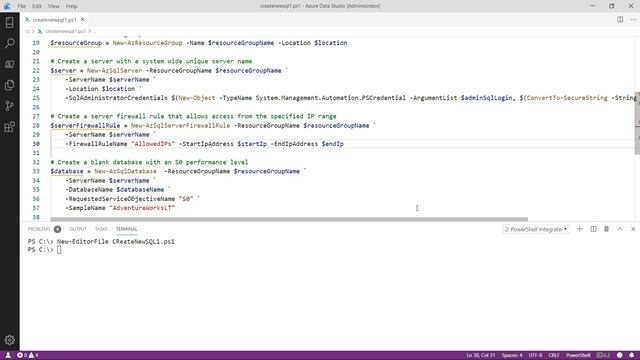Viewport: 640px width, 360px height.
Task: Click the $serverFirewallRule variable on line 28
Action: [x=85, y=125]
